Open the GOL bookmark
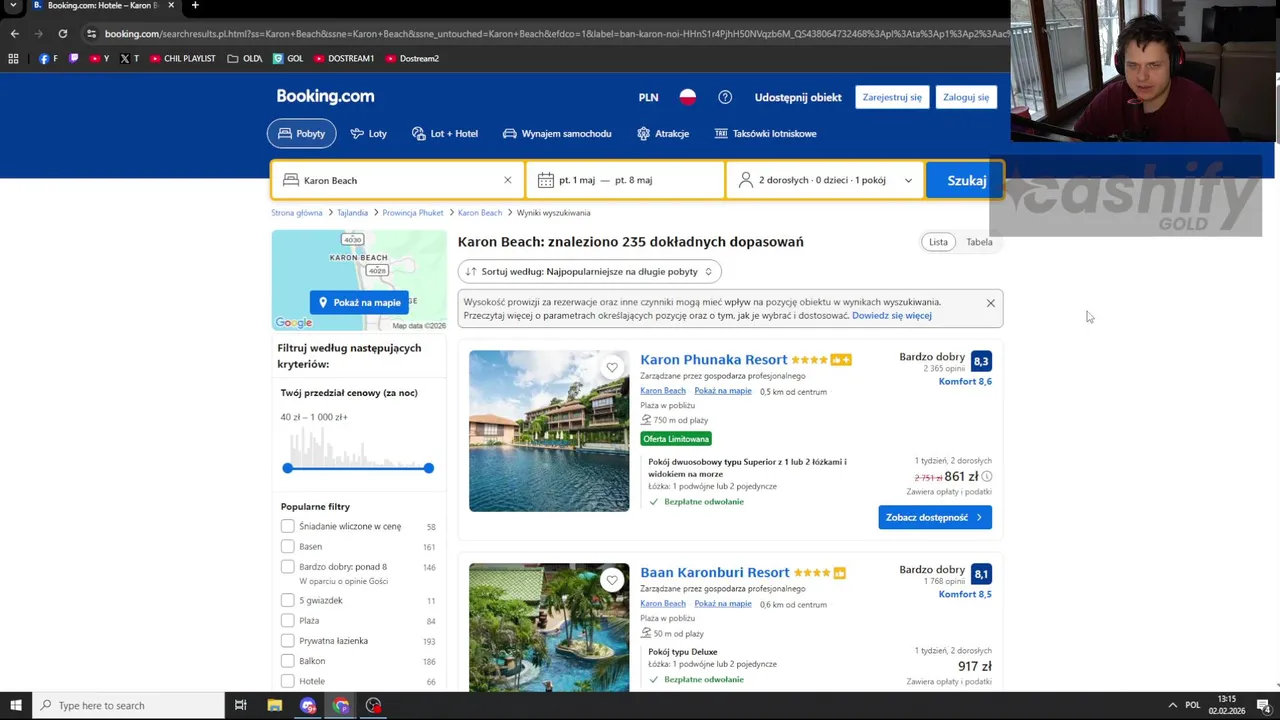1280x720 pixels. 288,58
